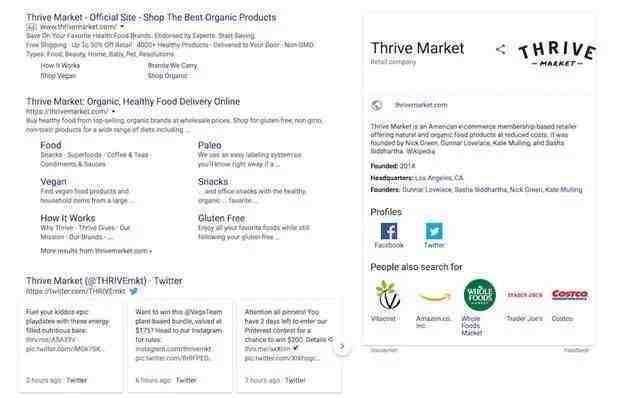
Task: Expand the ad URL dropdown arrow
Action: [x=122, y=27]
